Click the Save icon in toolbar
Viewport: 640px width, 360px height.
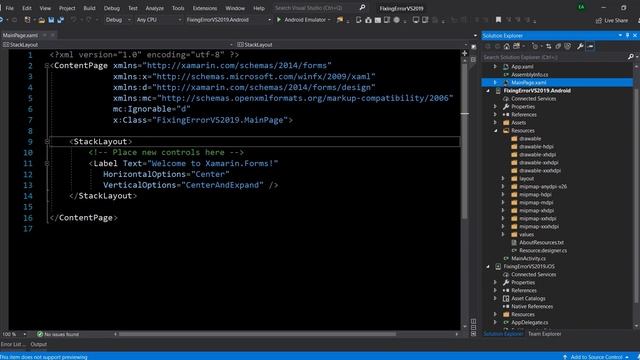[x=51, y=20]
